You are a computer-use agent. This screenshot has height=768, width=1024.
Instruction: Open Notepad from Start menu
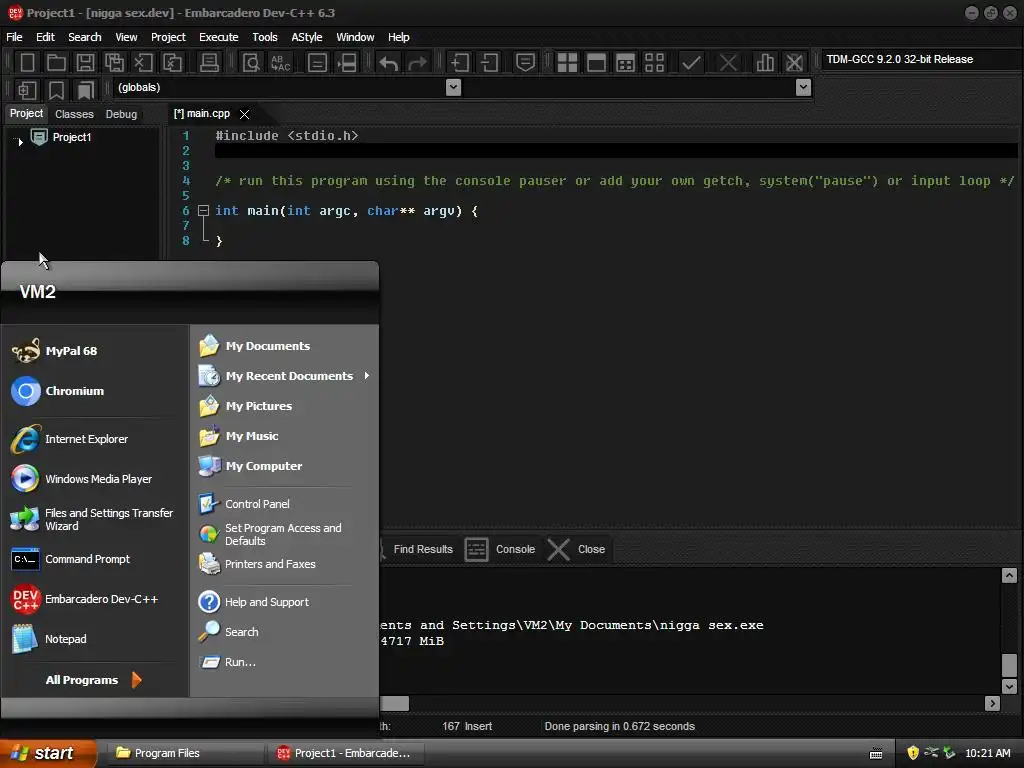click(x=65, y=639)
